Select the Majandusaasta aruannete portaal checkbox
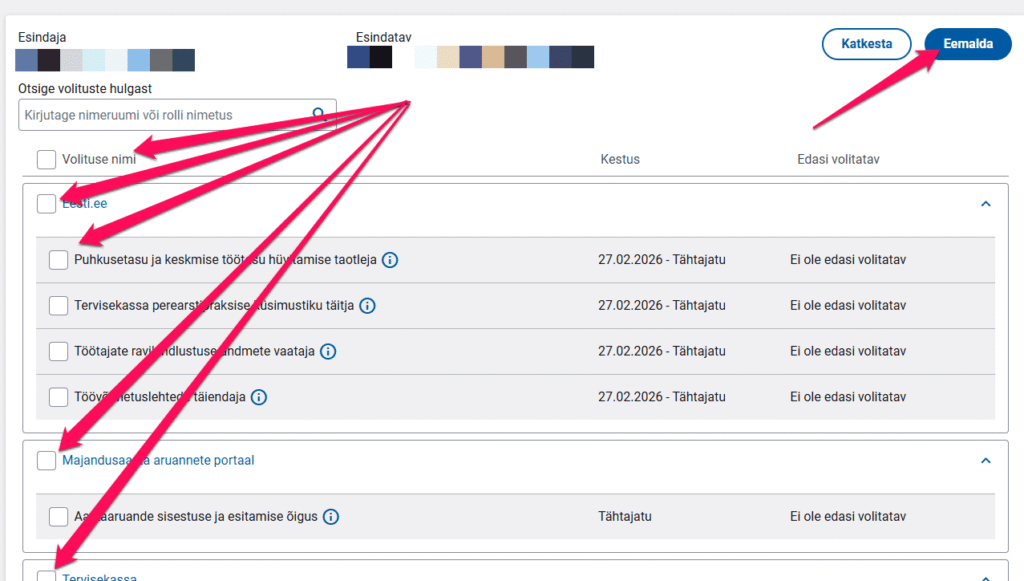This screenshot has width=1024, height=581. click(46, 461)
